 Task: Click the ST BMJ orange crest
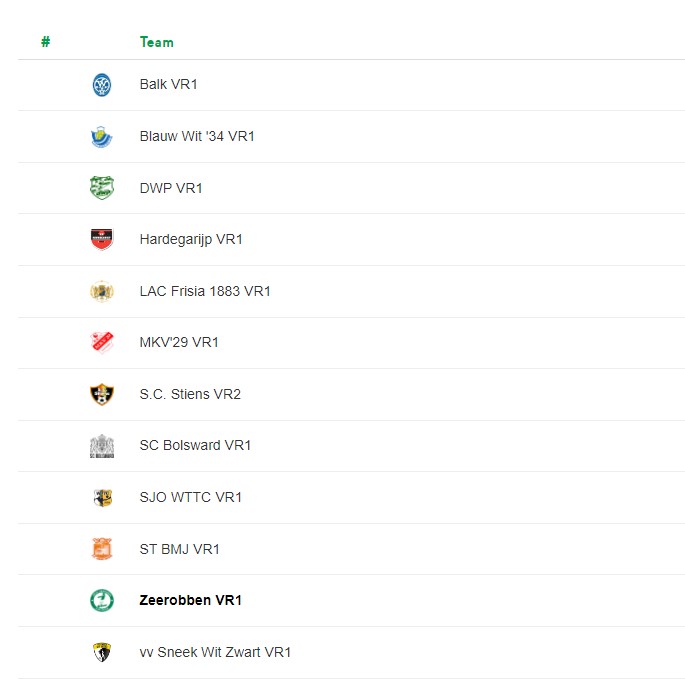click(102, 549)
